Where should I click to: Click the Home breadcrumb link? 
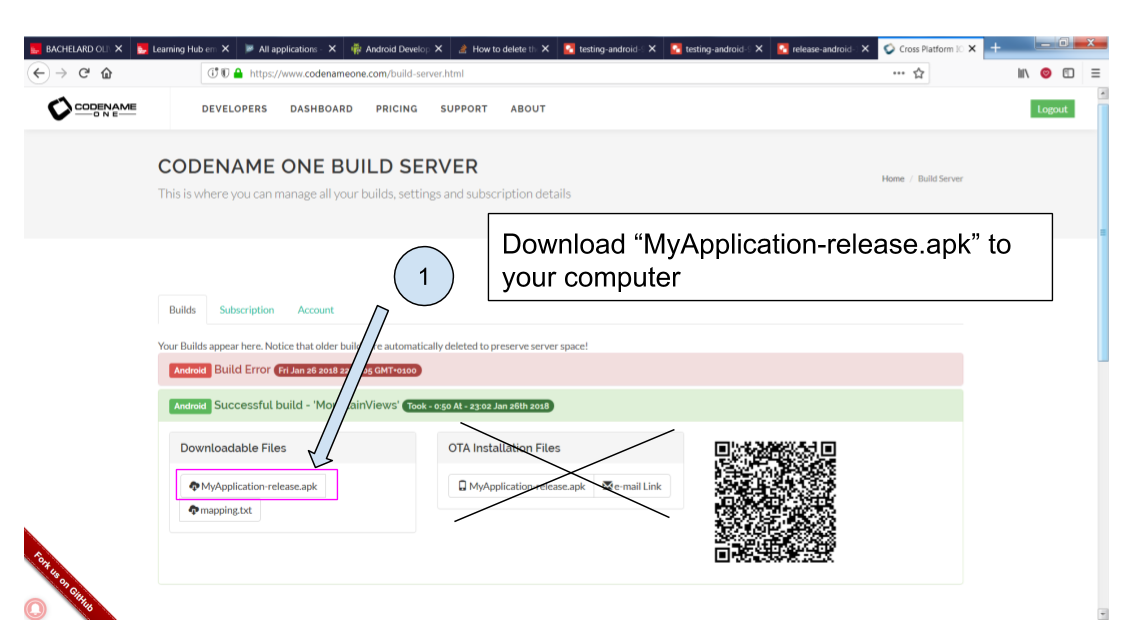coord(893,178)
